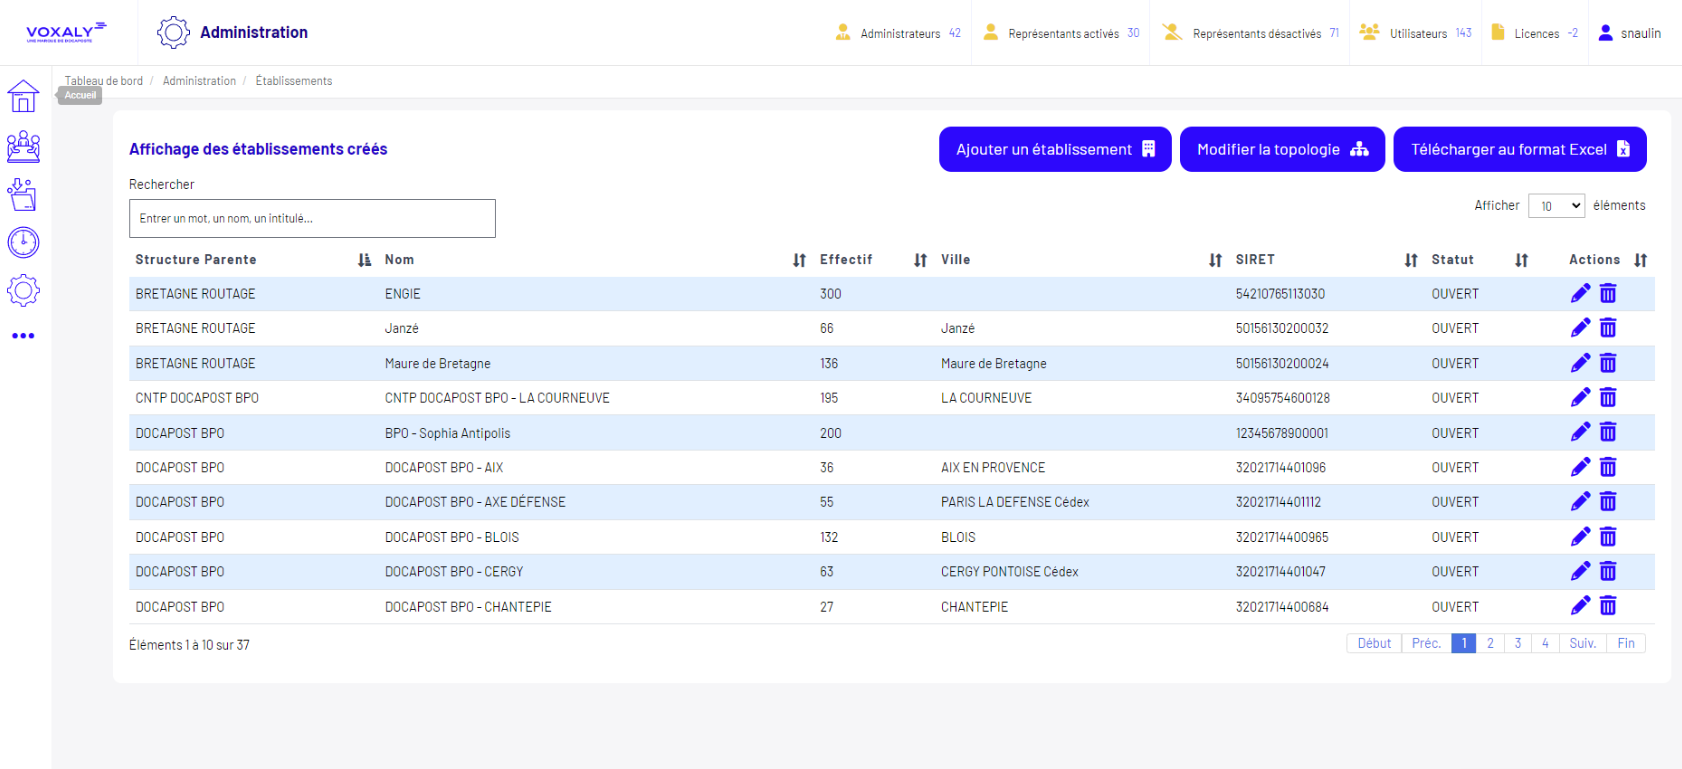Click Télécharger au format Excel button

click(x=1520, y=149)
